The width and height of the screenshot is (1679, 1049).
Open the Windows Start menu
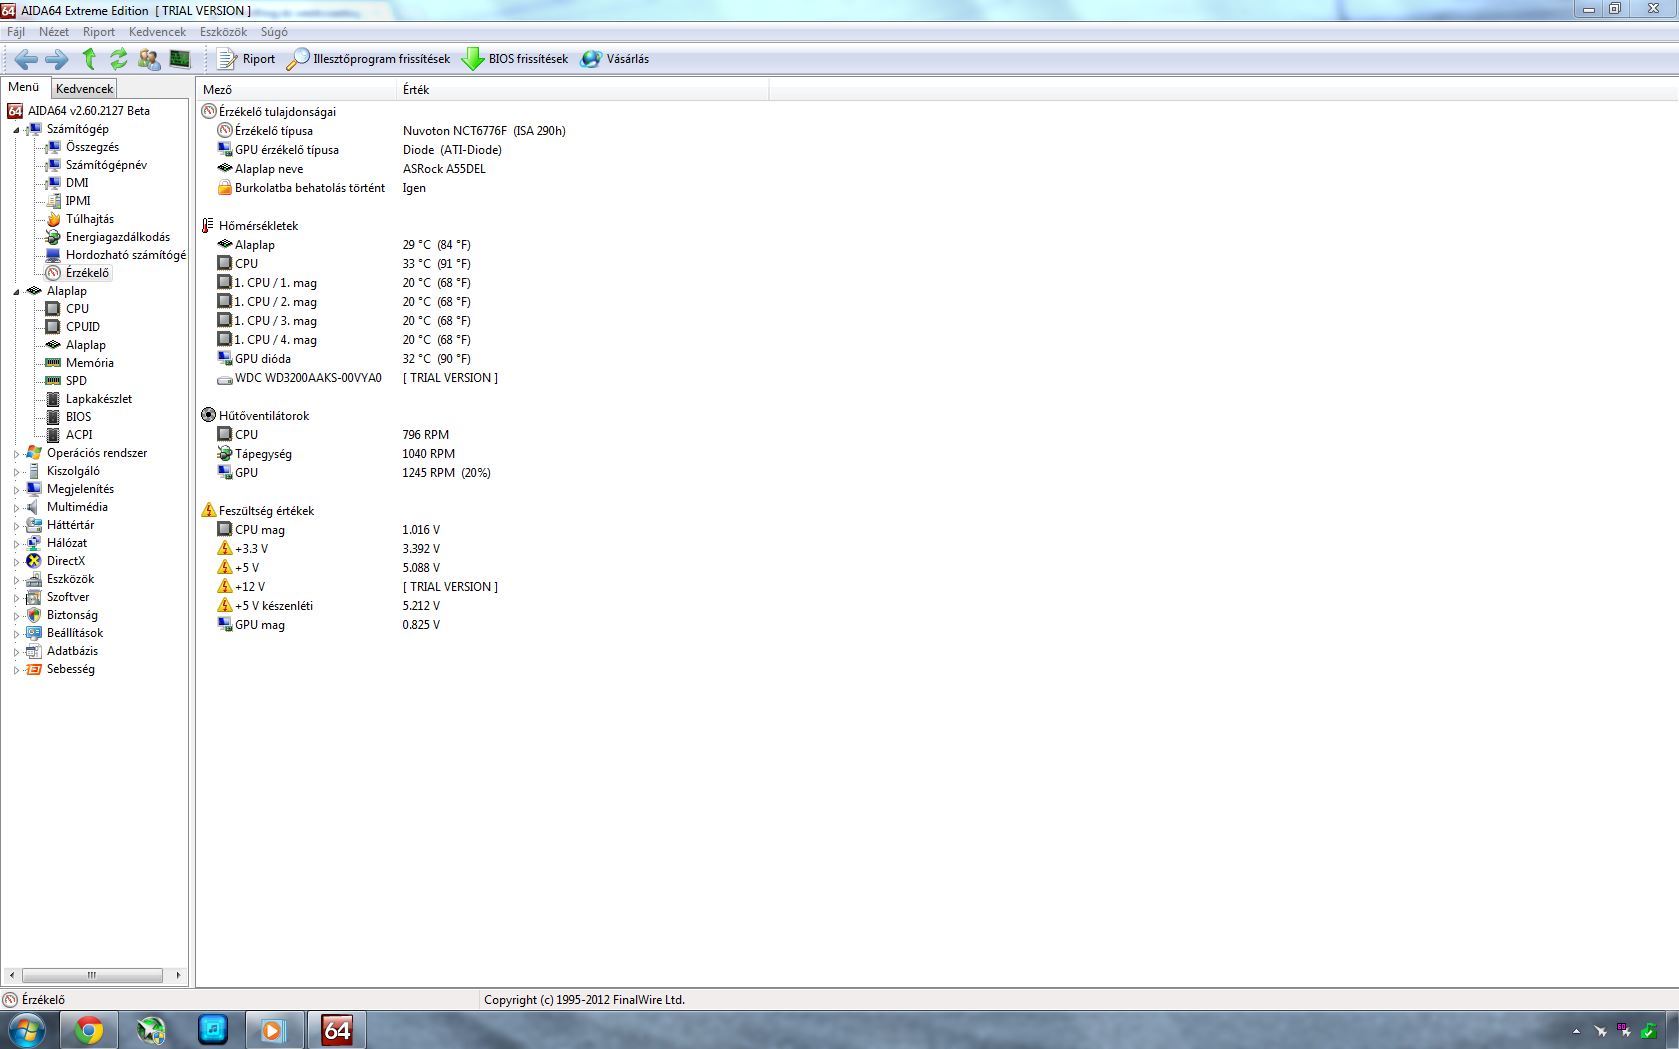[x=27, y=1030]
